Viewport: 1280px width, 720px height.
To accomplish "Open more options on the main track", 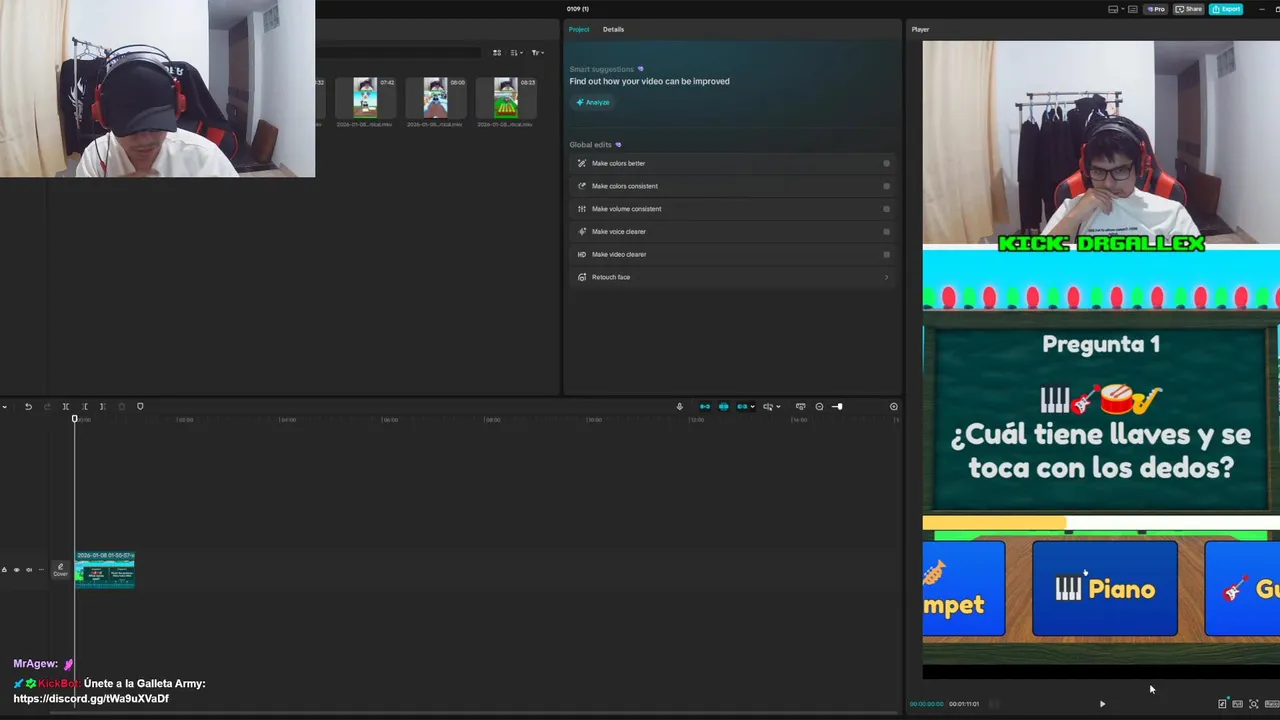I will 41,570.
